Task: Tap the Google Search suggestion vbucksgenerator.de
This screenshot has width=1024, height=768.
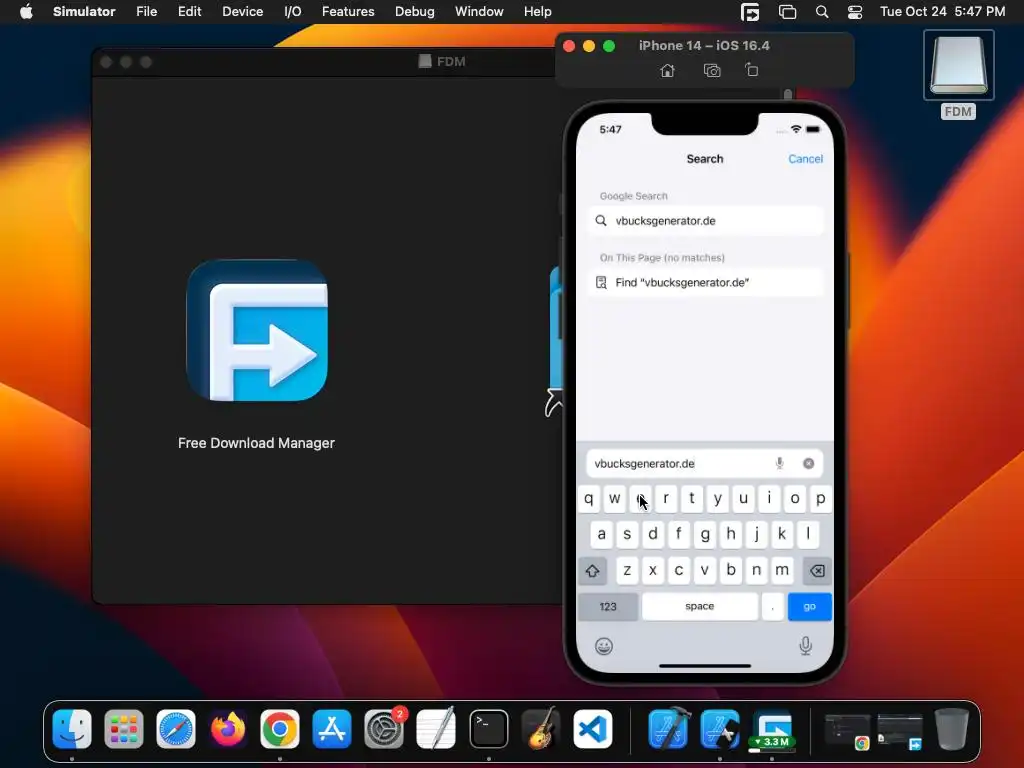Action: [705, 221]
